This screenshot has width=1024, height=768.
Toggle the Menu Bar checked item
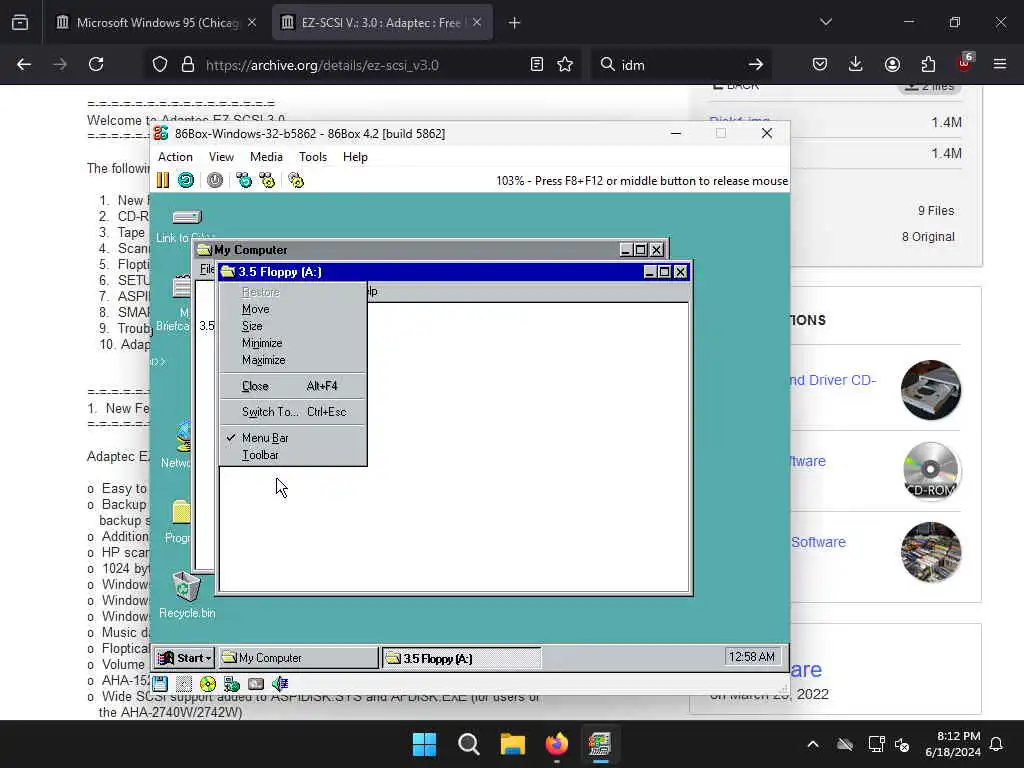(293, 438)
